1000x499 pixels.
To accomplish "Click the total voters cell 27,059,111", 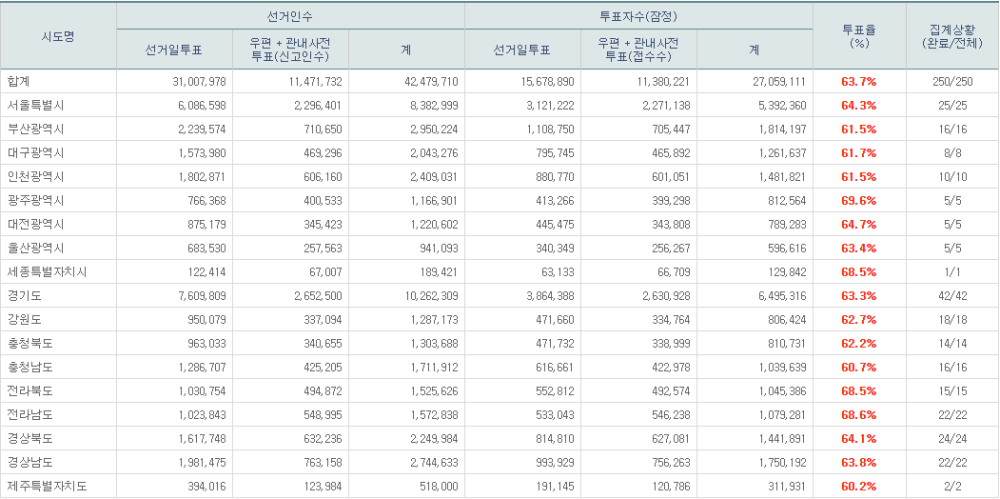I will coord(777,81).
